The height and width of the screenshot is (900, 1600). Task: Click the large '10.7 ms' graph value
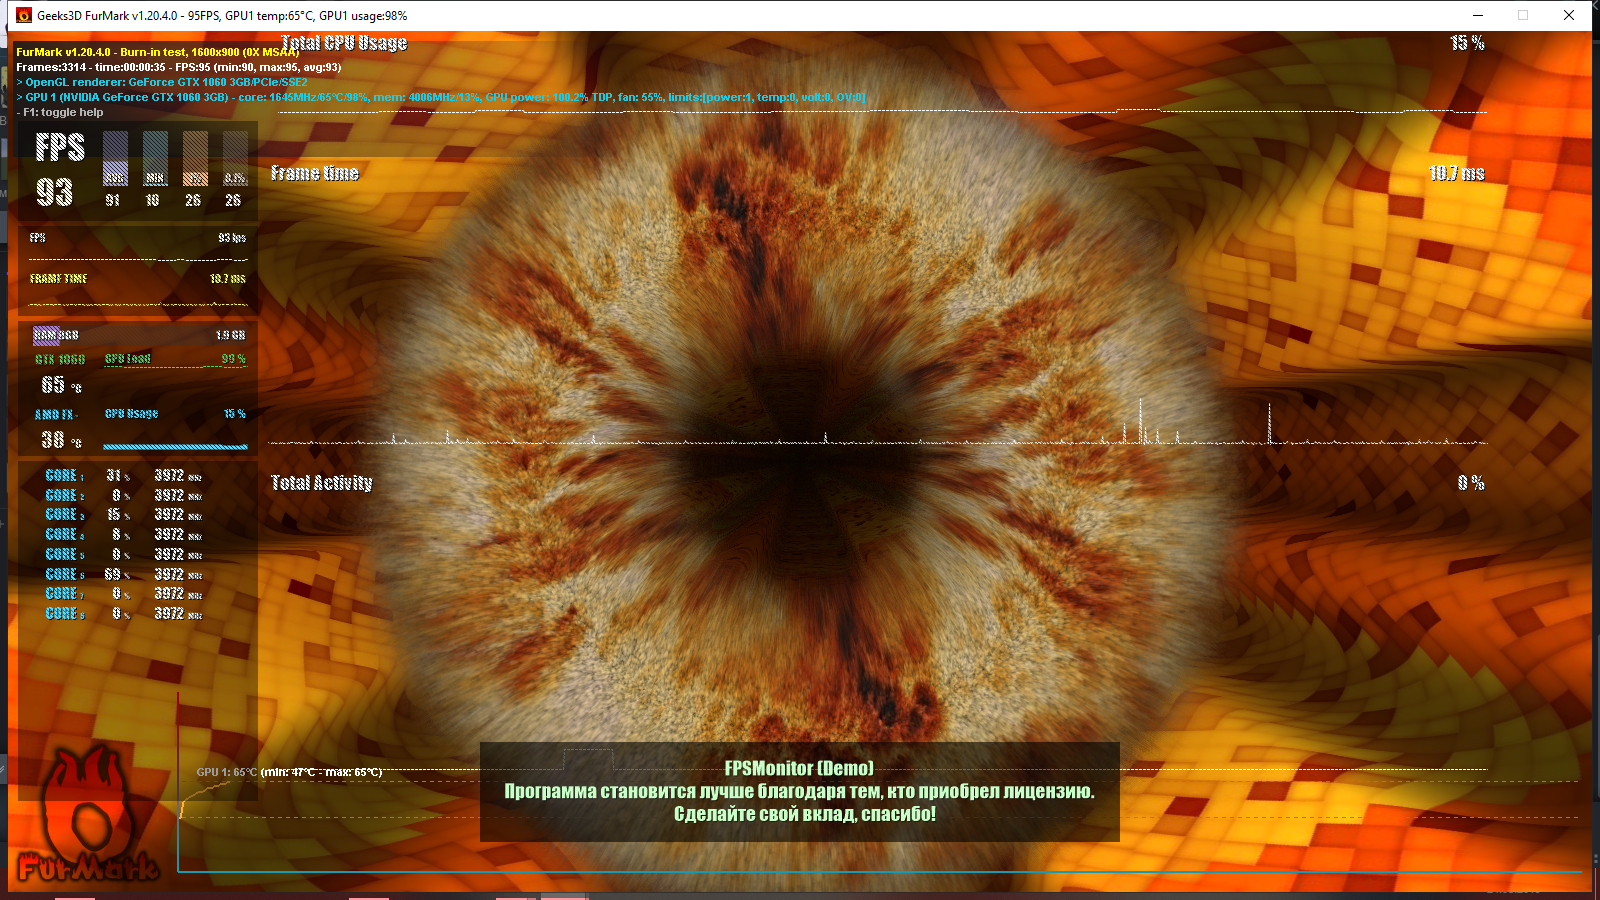[x=1457, y=173]
